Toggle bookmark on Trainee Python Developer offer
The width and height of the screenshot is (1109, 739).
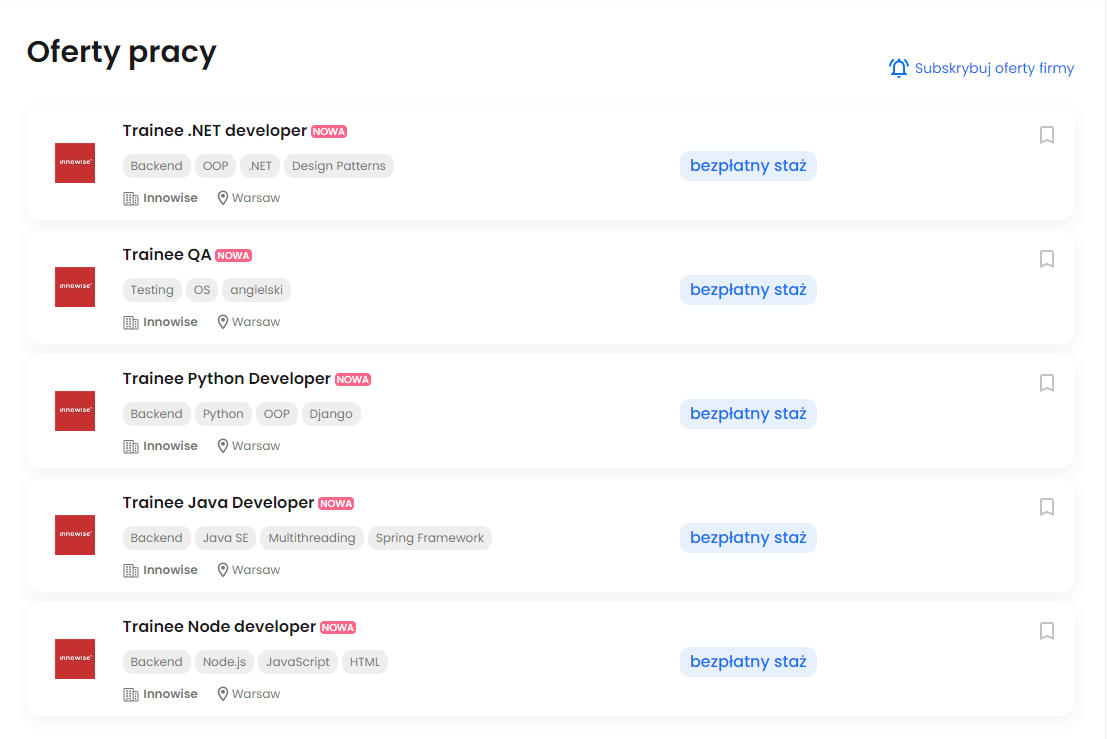tap(1047, 383)
